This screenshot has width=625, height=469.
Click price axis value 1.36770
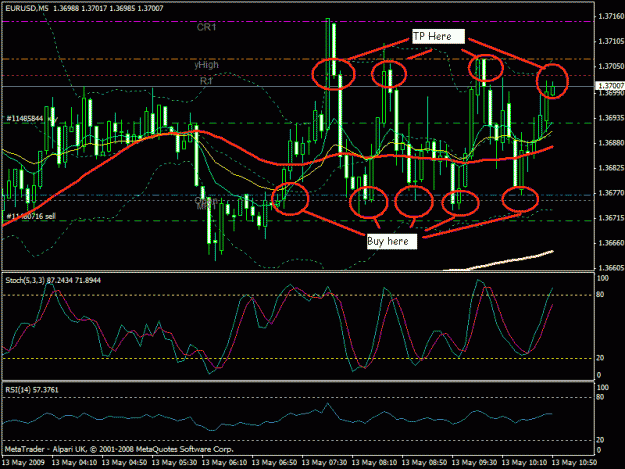[x=611, y=193]
